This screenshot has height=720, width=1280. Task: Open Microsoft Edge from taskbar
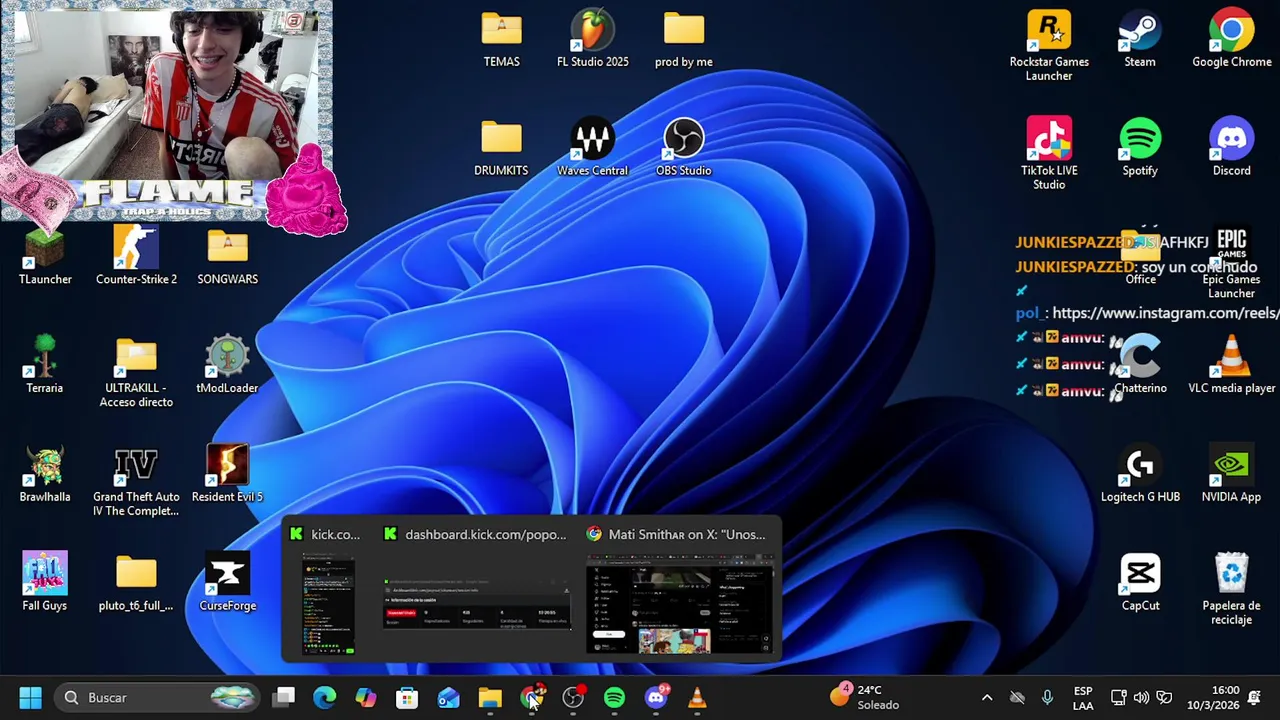click(x=325, y=697)
